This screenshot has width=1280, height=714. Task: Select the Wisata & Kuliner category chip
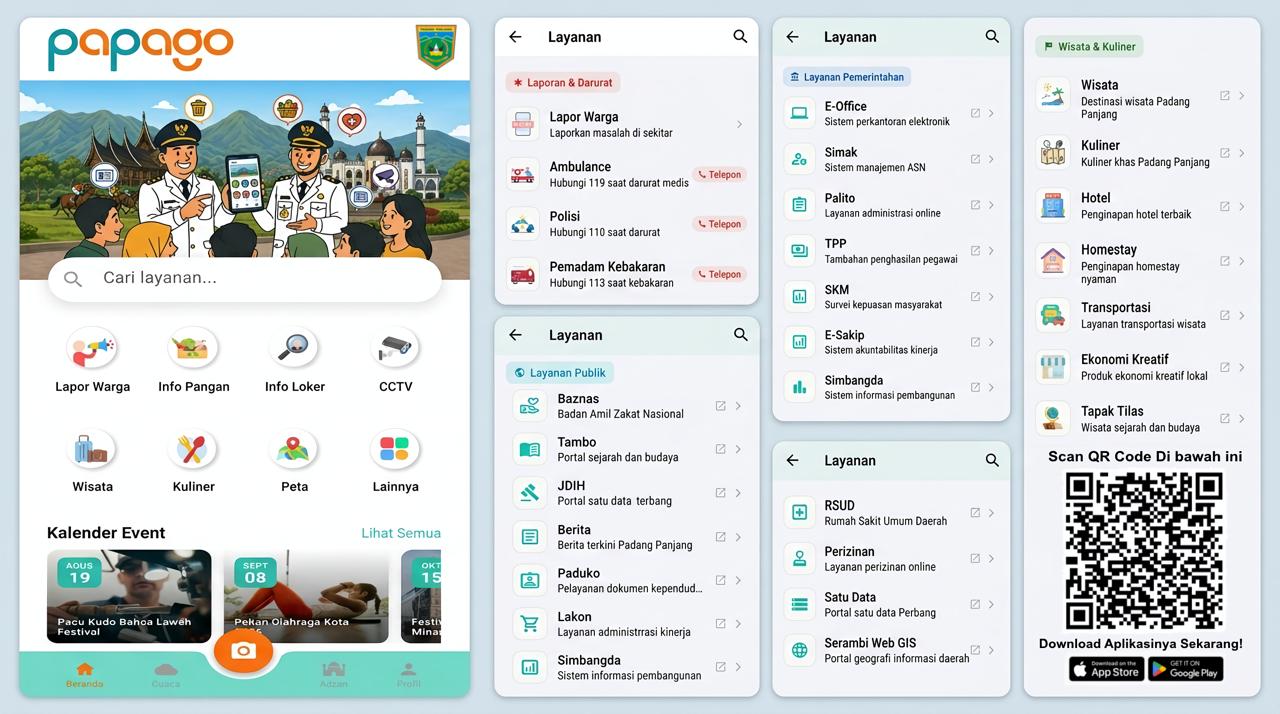[x=1089, y=46]
